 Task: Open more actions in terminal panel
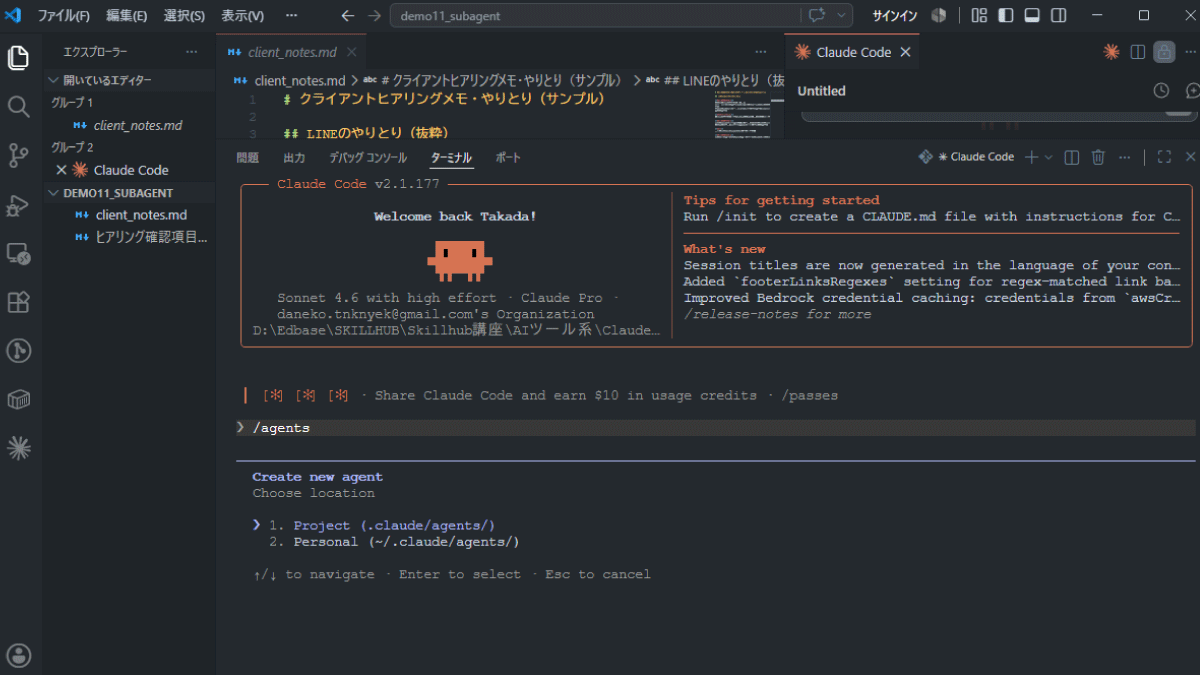[1125, 157]
